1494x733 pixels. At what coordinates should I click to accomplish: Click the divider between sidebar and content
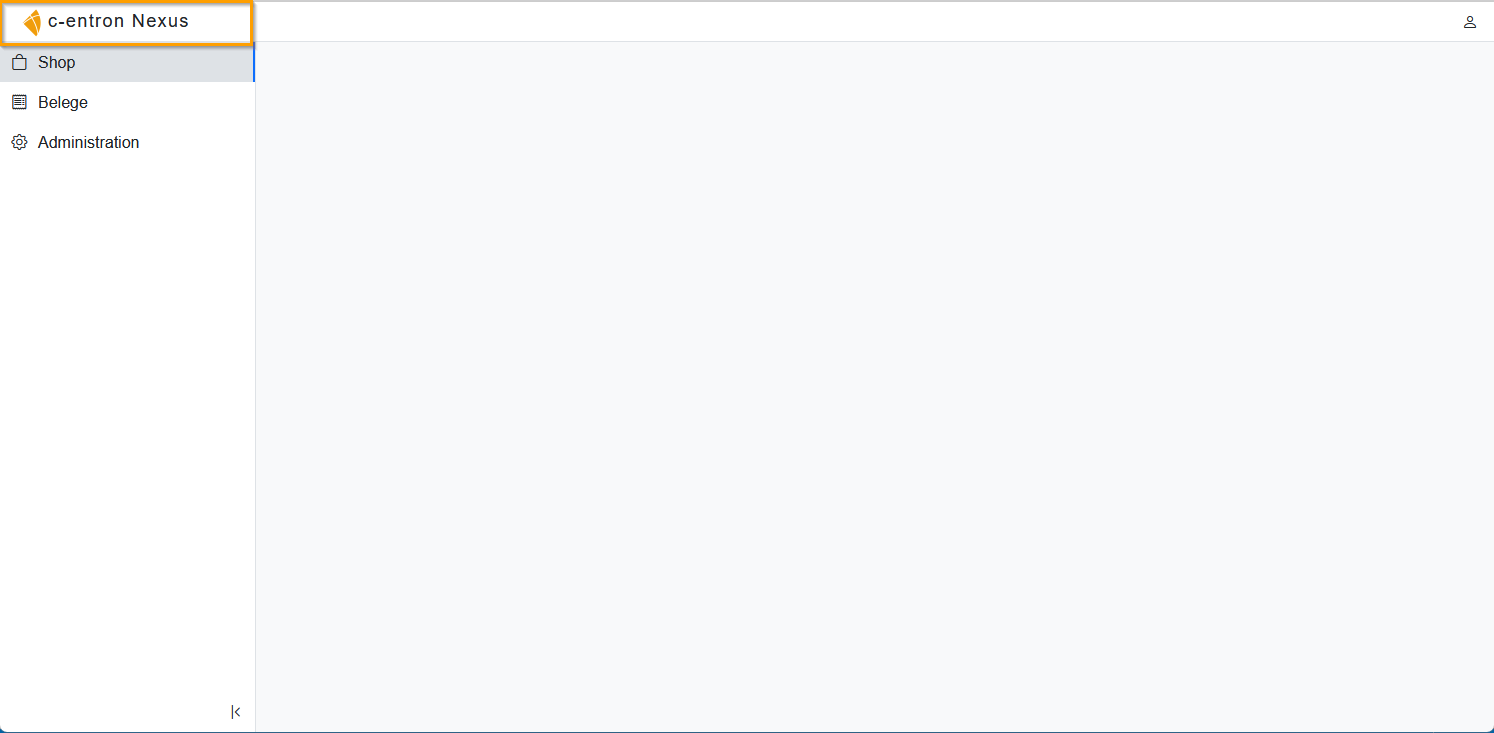(255, 400)
